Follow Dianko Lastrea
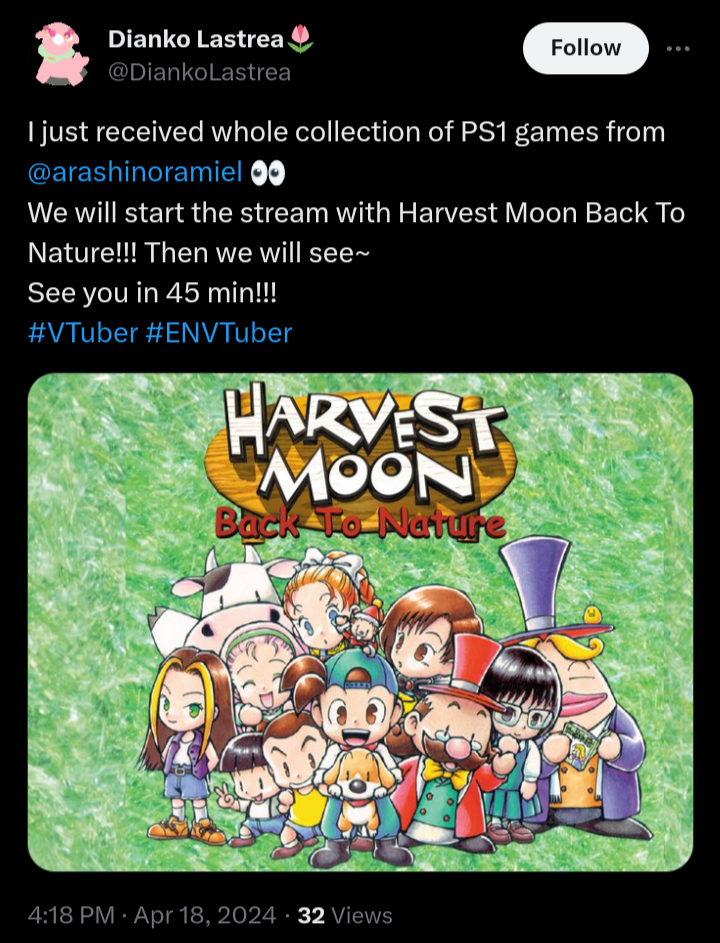The width and height of the screenshot is (720, 943). 585,48
